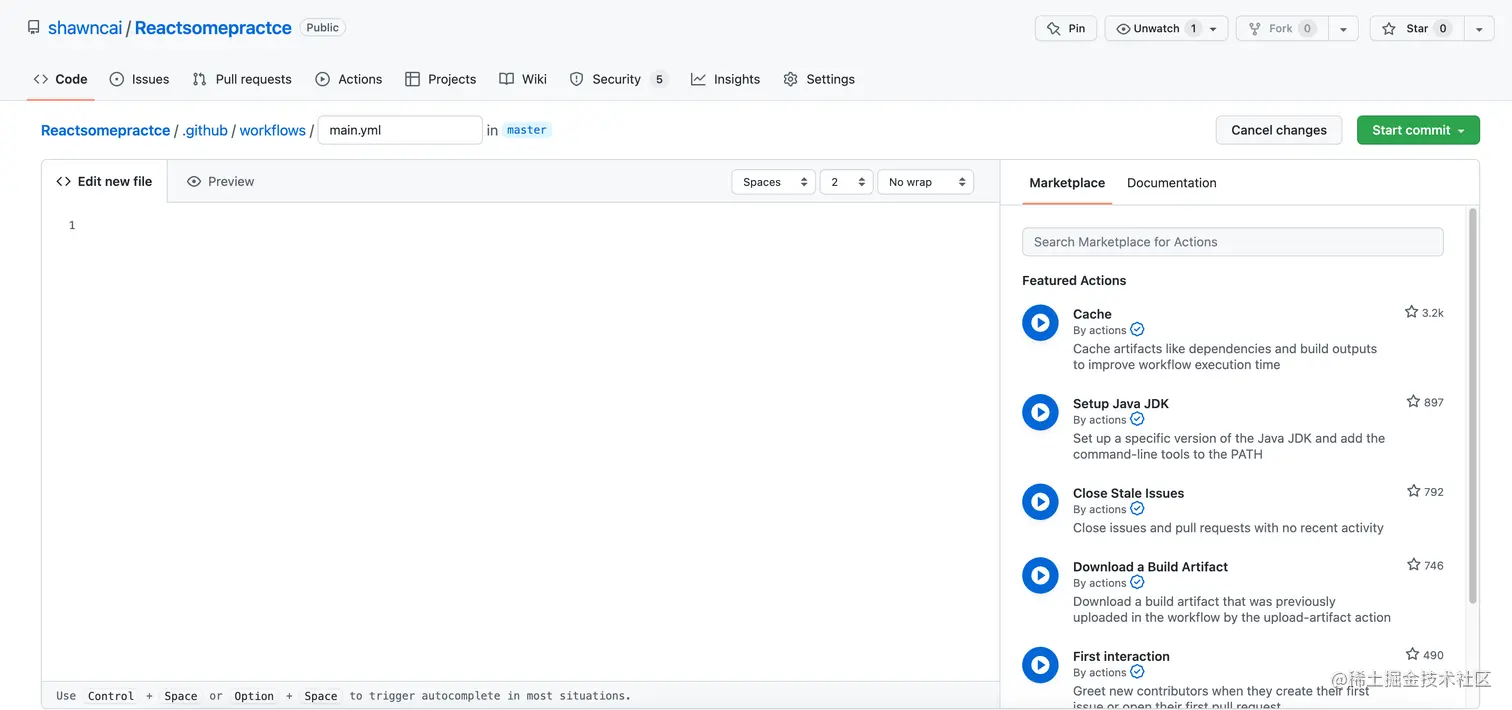Select the Marketplace sidebar tab

pos(1067,183)
